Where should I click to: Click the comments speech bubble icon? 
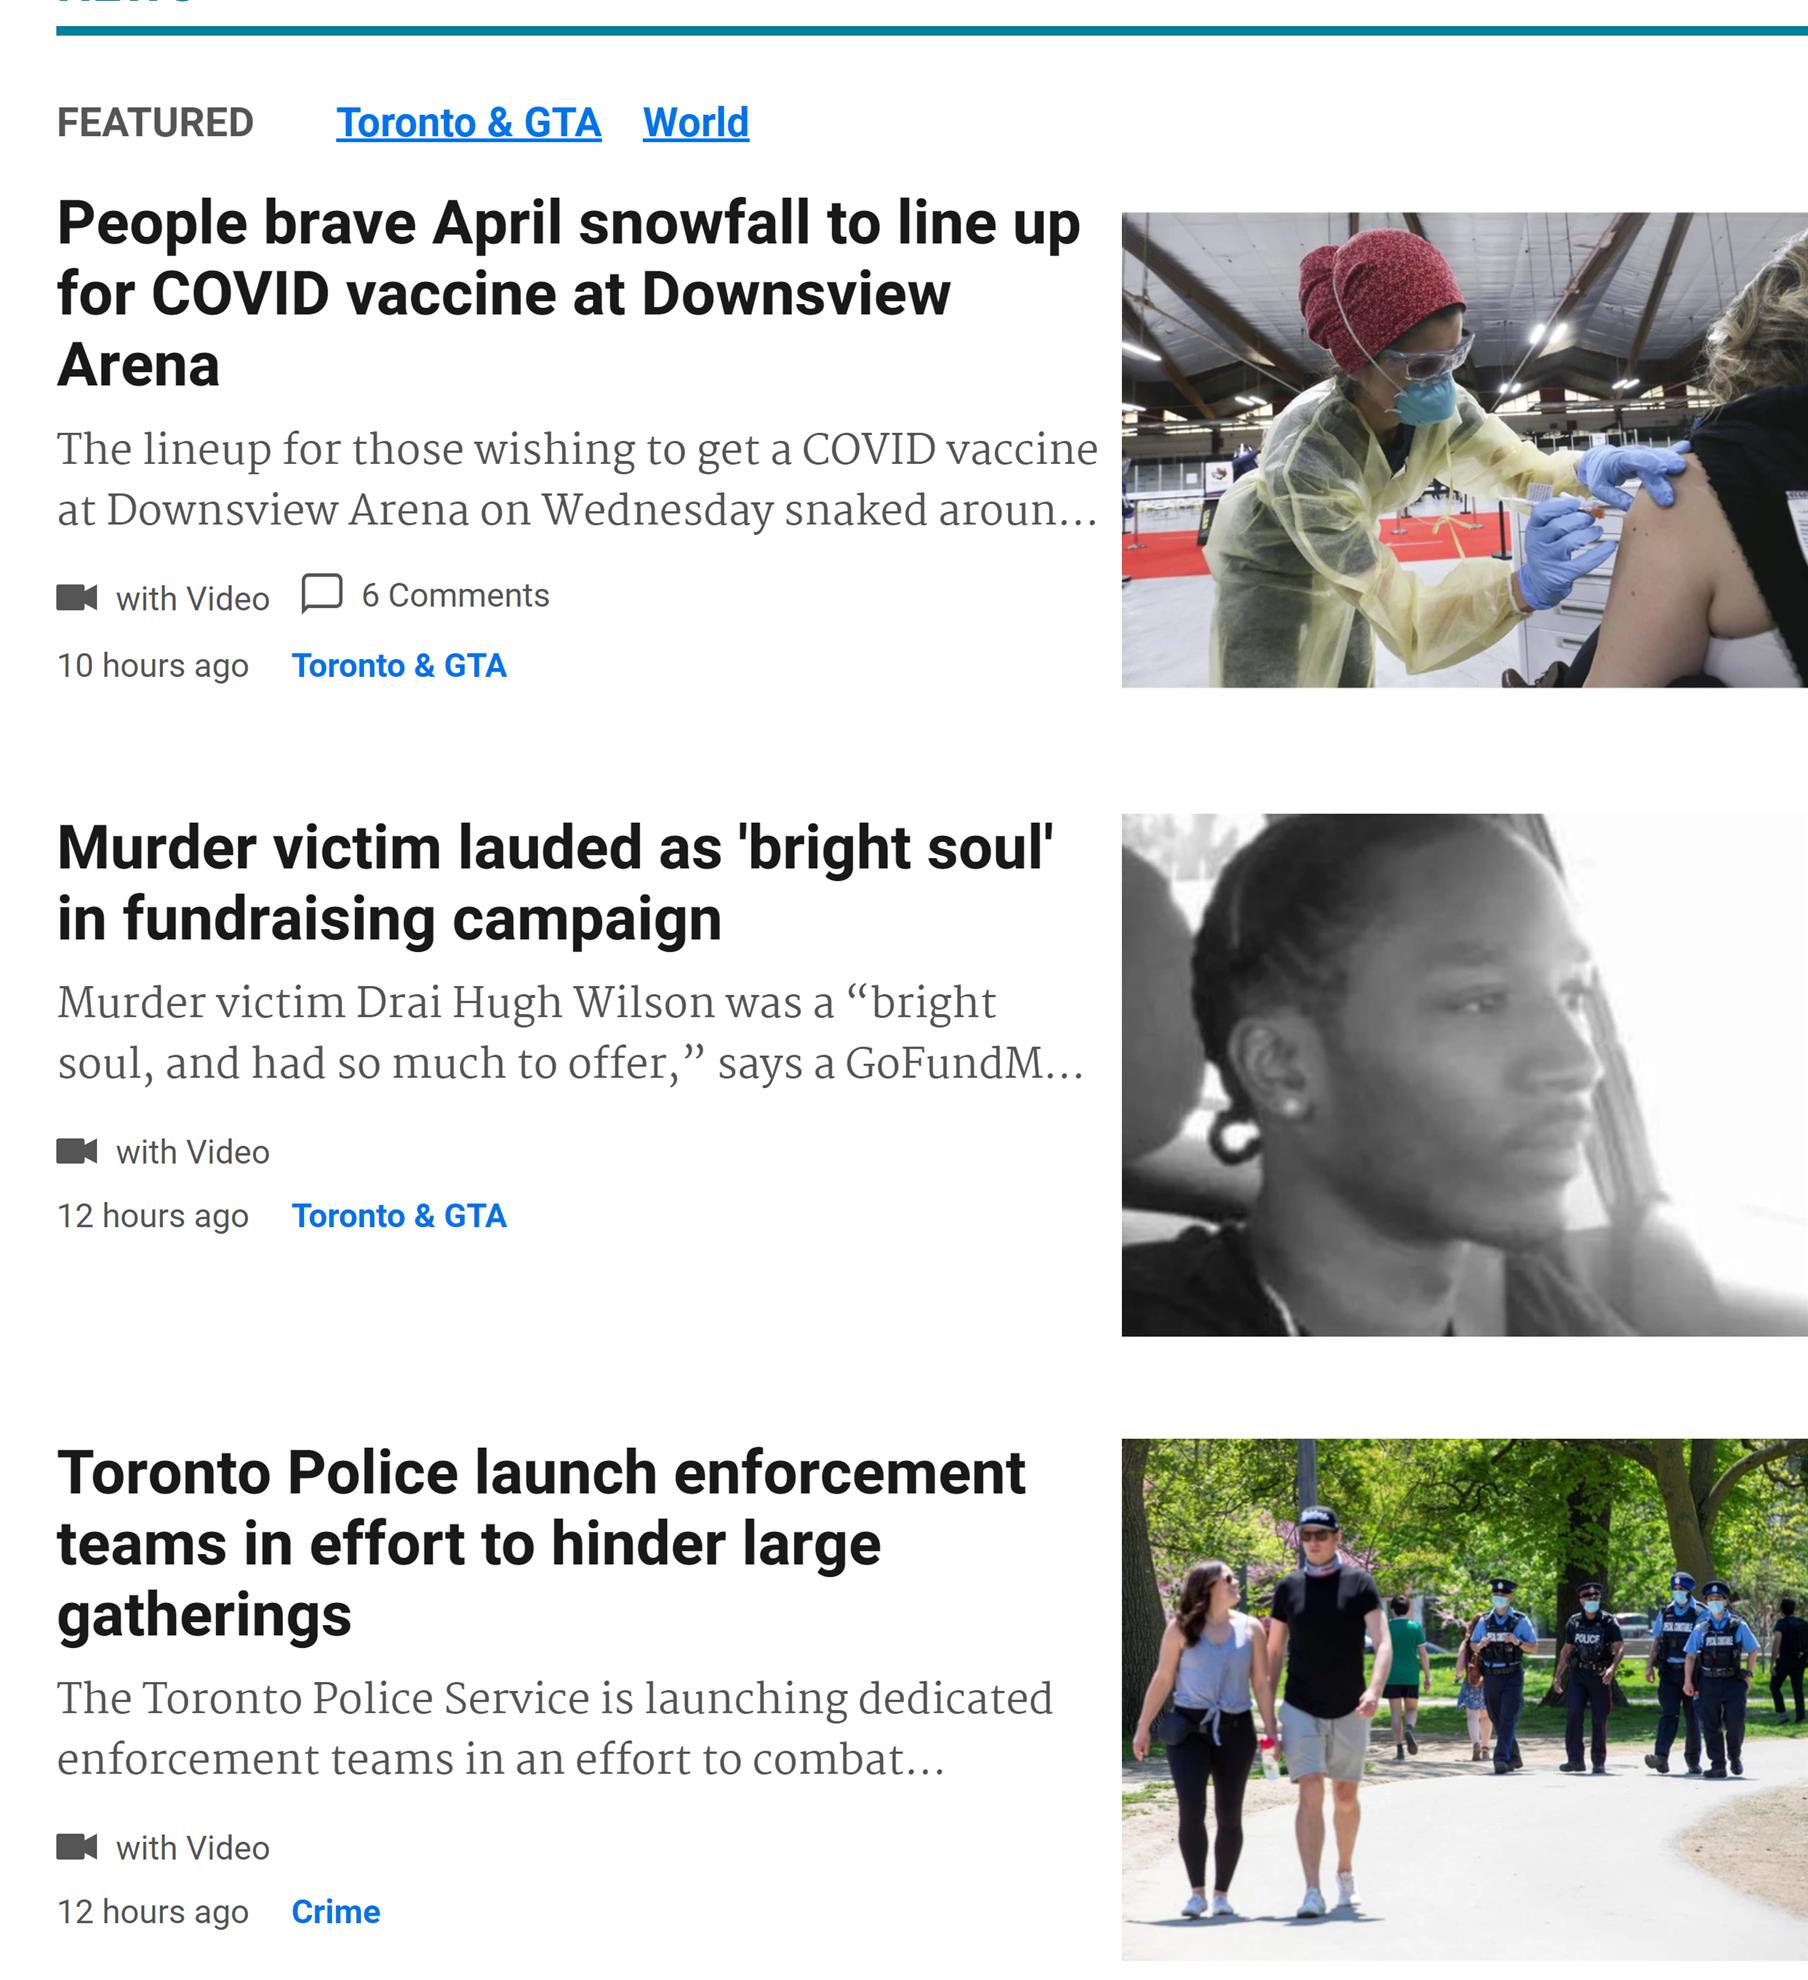(322, 593)
